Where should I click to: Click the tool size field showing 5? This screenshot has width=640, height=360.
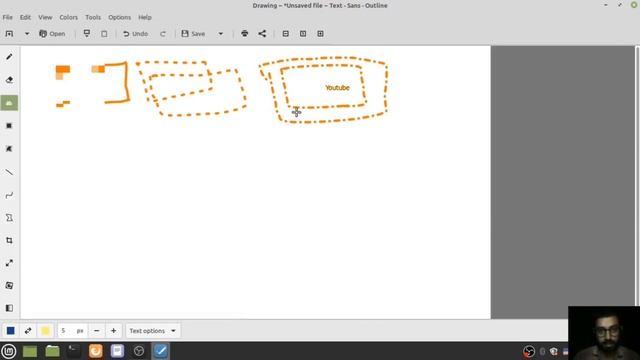coord(72,331)
